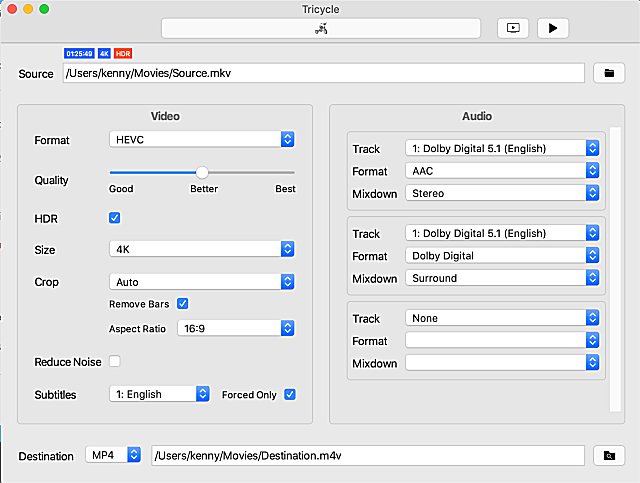Click the 4K badge above source
The image size is (640, 483).
point(104,52)
